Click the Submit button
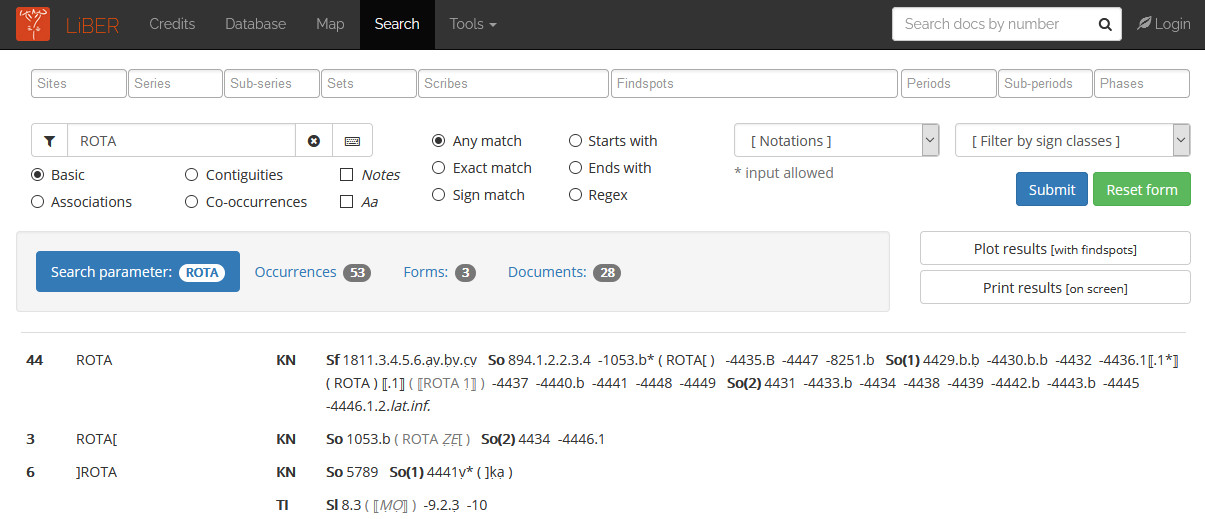The height and width of the screenshot is (519, 1205). [1052, 189]
